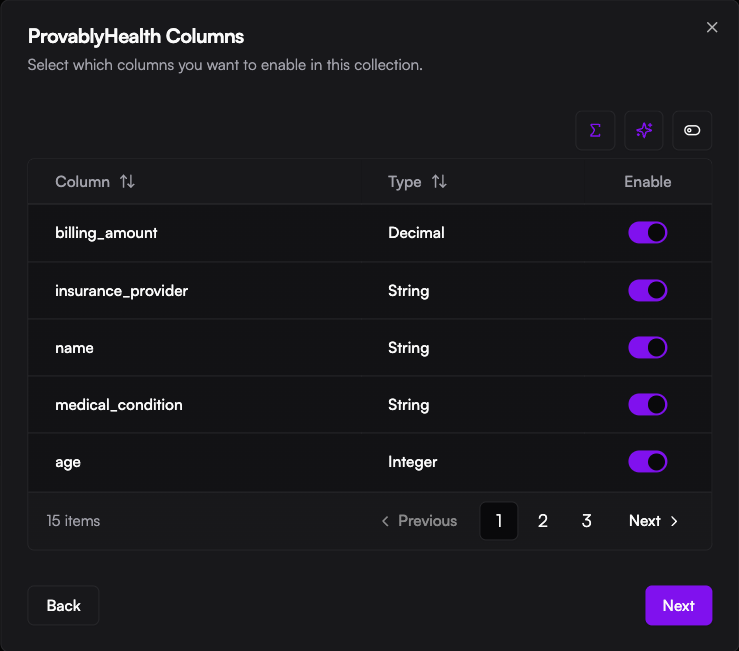Close the ProvablyHealth Columns dialog
This screenshot has width=739, height=651.
(712, 28)
